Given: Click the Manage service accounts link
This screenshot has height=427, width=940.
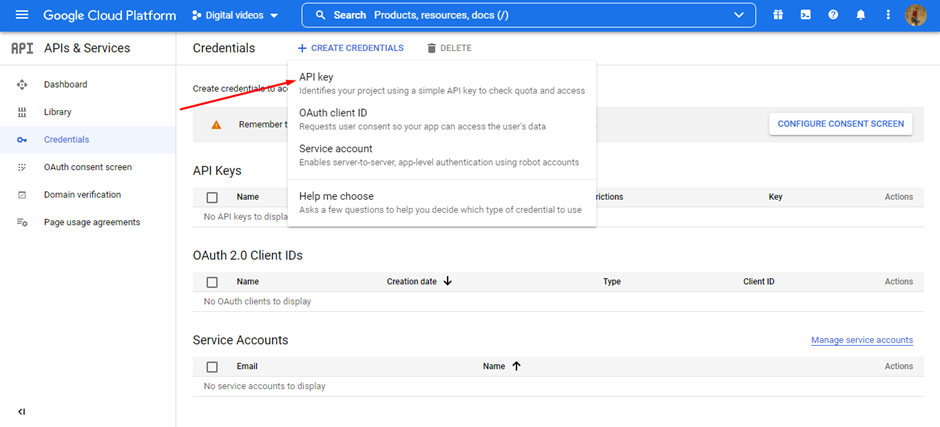Looking at the screenshot, I should pyautogui.click(x=862, y=340).
